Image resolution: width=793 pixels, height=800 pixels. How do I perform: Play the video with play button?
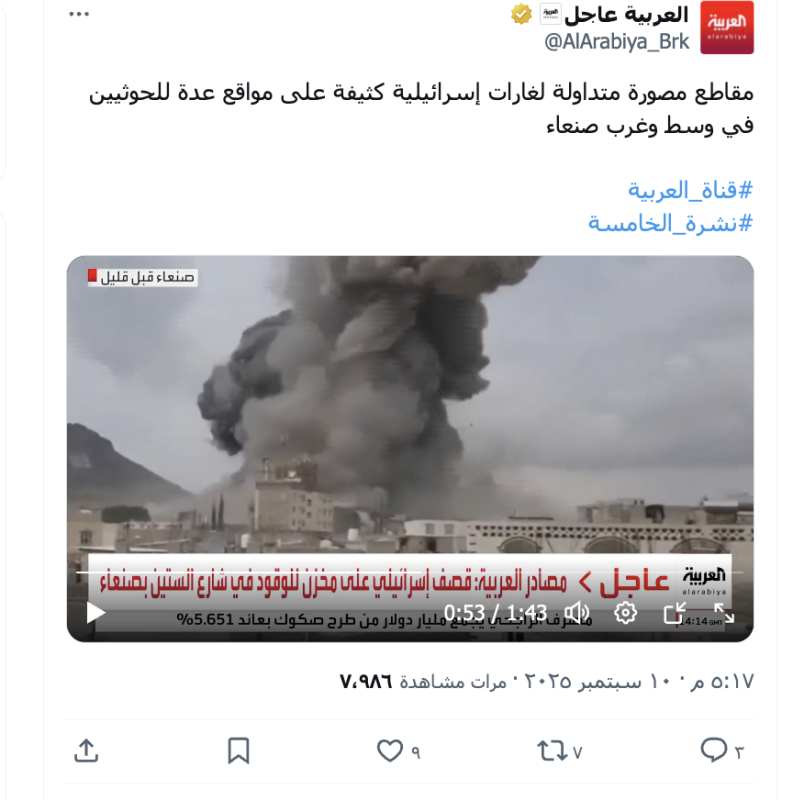point(95,612)
